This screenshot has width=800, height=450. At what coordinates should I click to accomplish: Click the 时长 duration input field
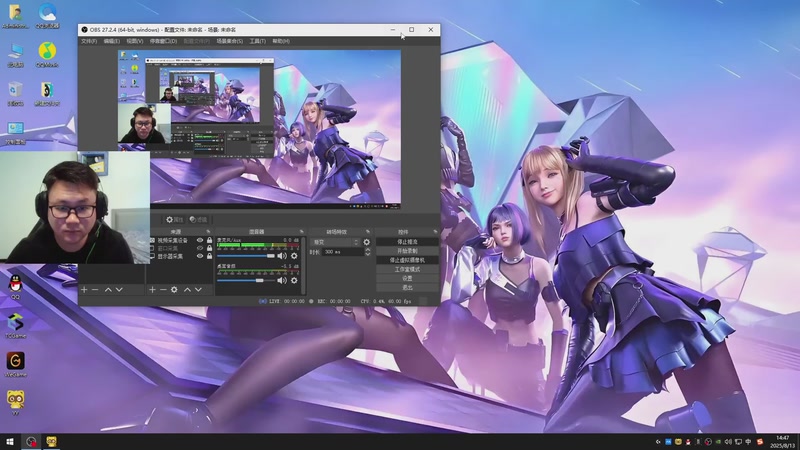pos(342,252)
